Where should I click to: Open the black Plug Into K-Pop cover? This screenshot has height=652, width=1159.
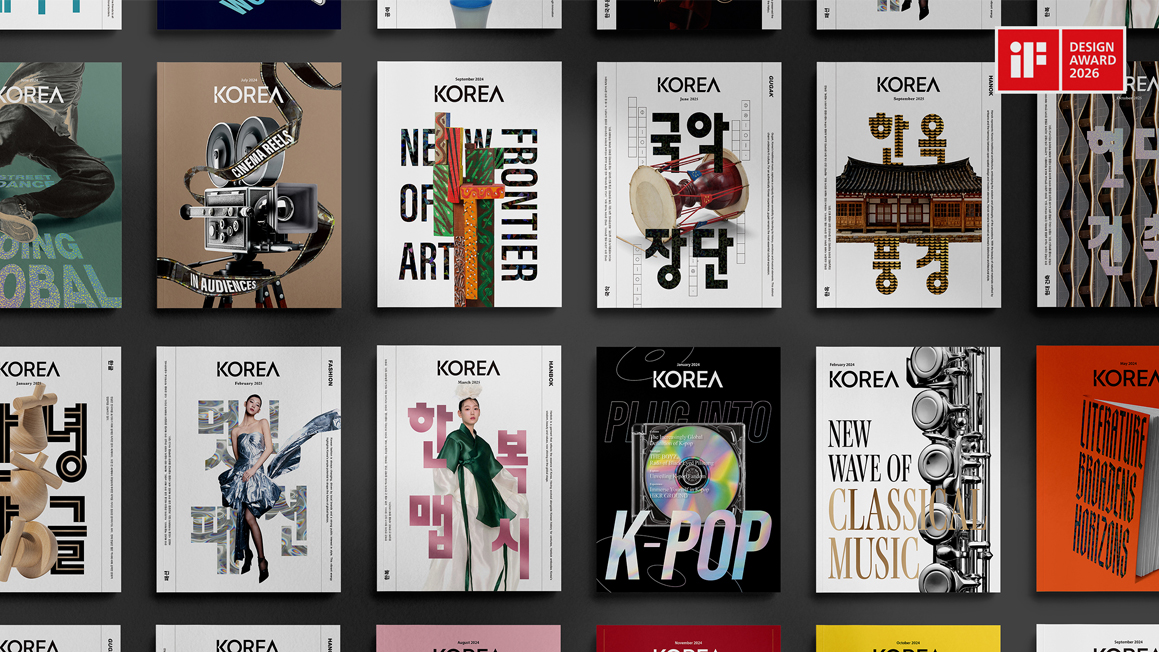coord(689,469)
